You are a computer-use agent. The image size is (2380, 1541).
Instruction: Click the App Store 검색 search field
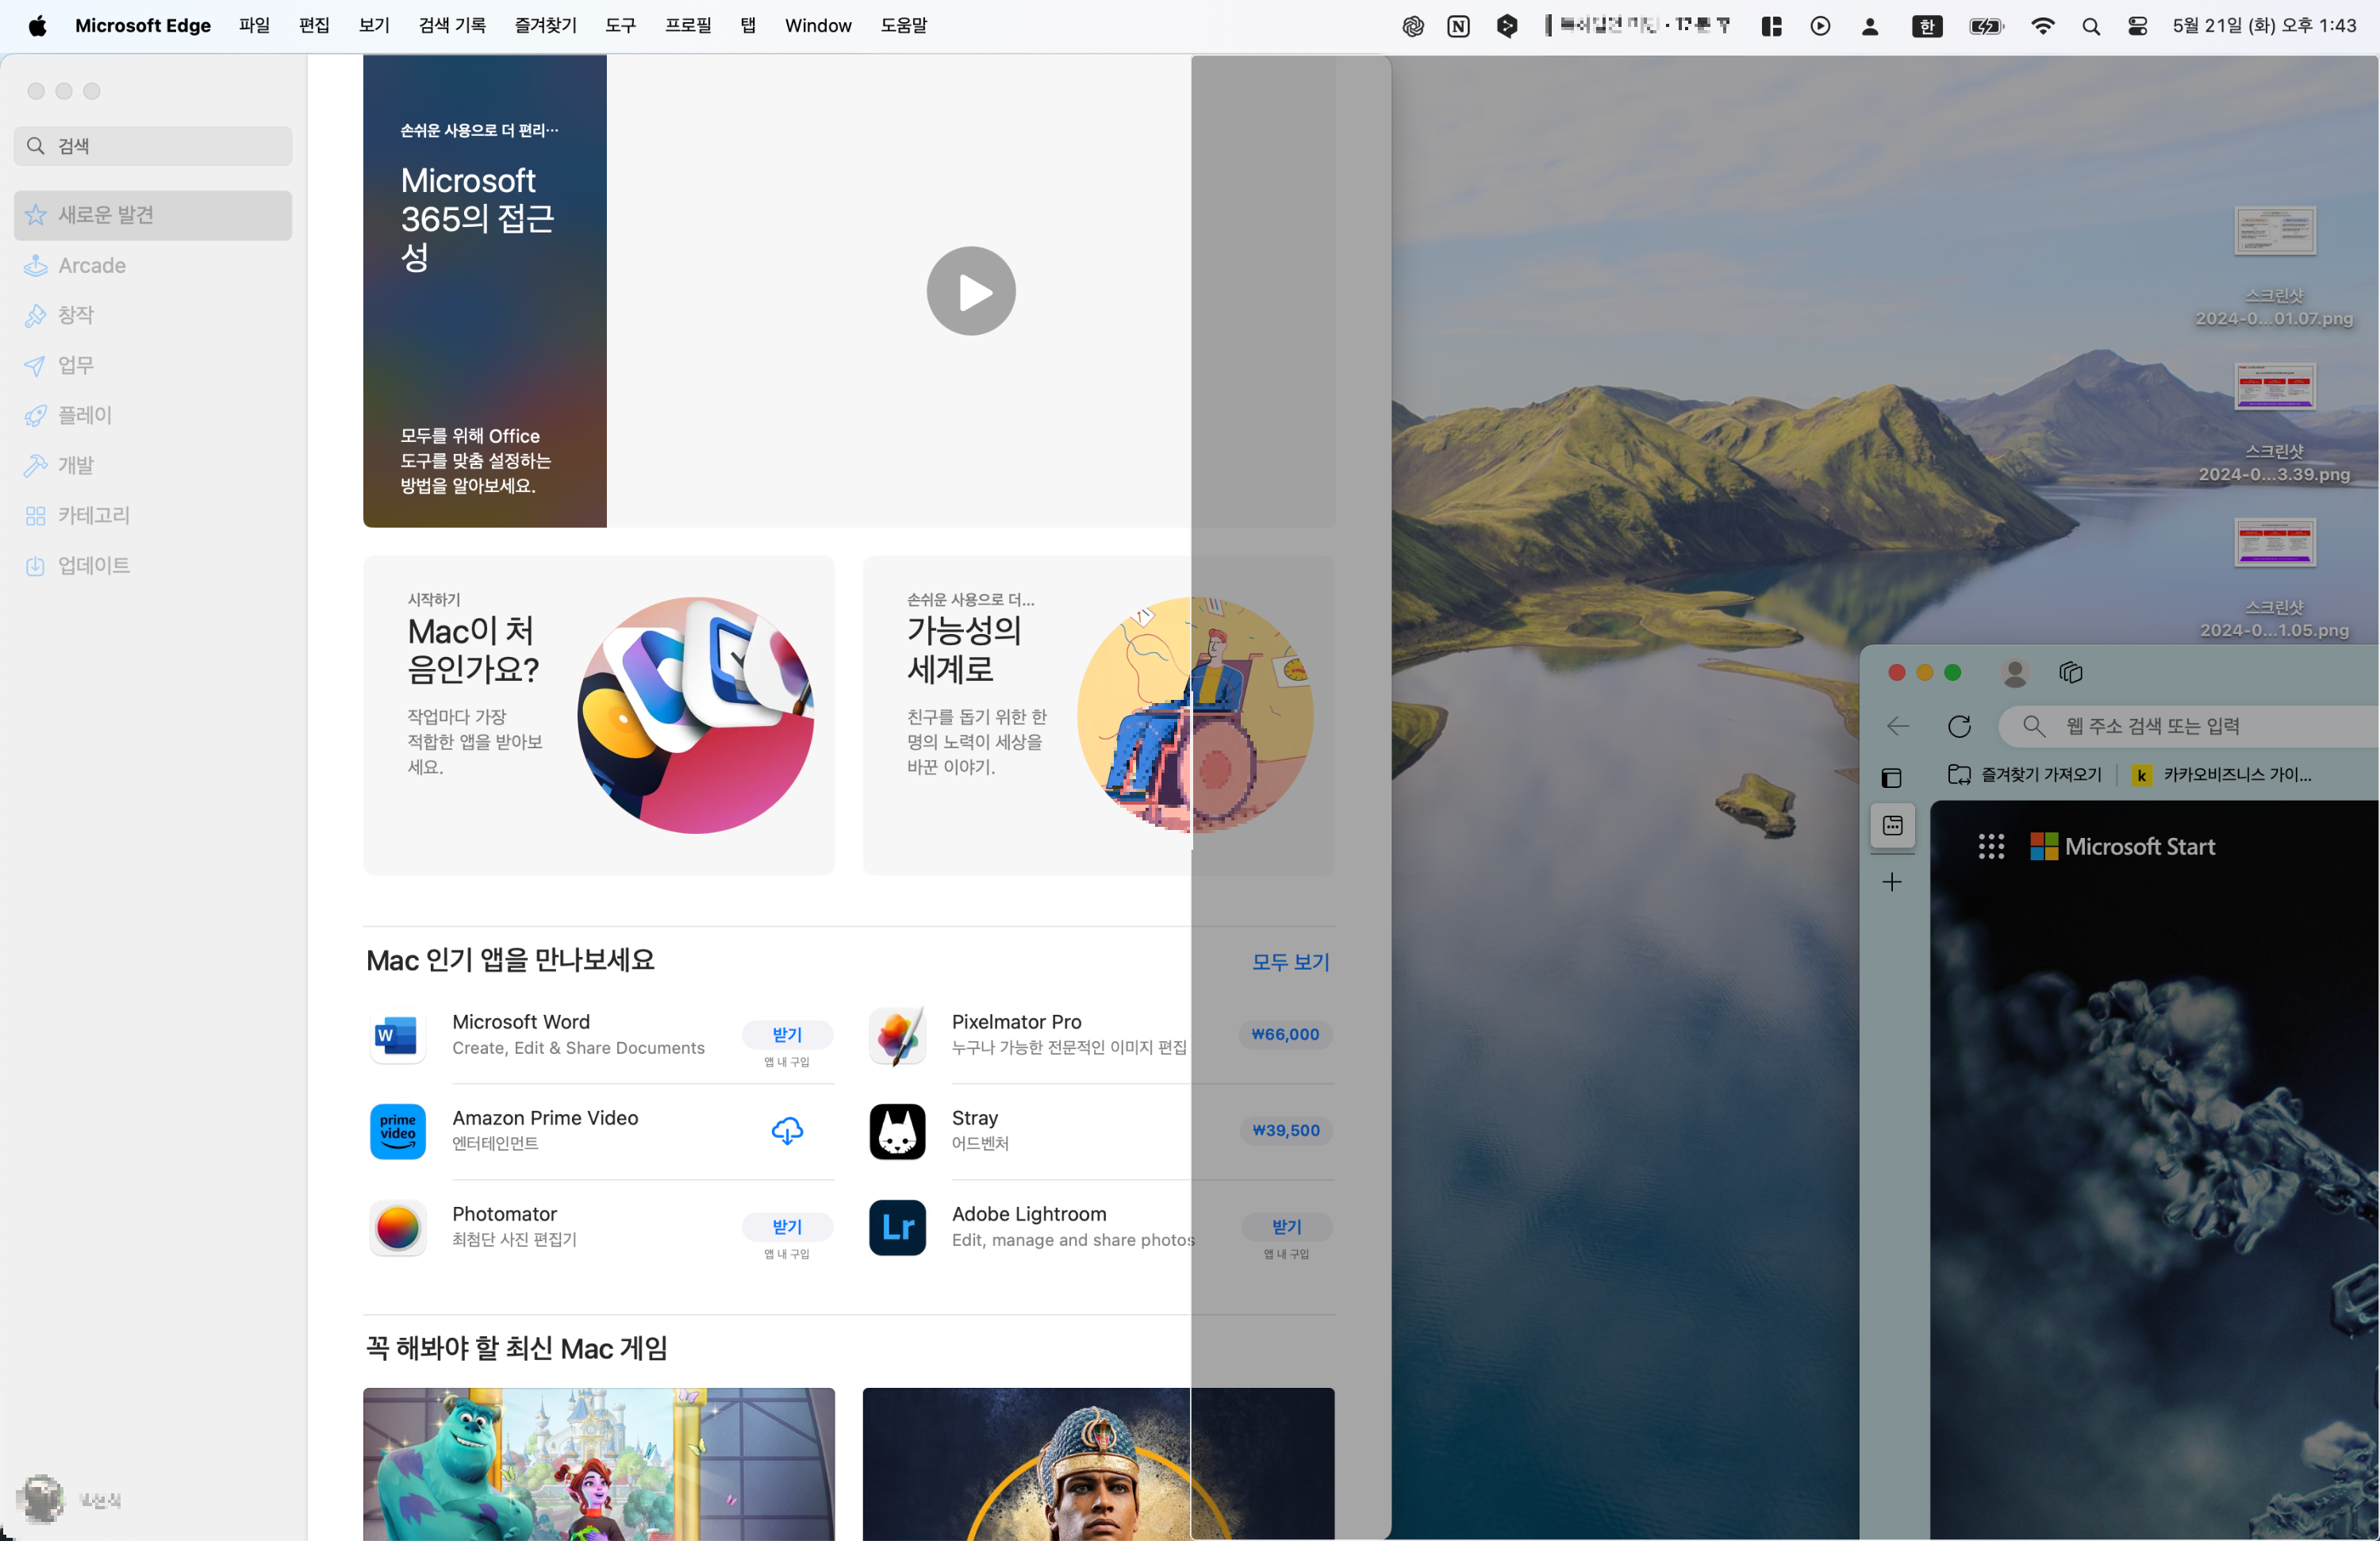point(153,146)
